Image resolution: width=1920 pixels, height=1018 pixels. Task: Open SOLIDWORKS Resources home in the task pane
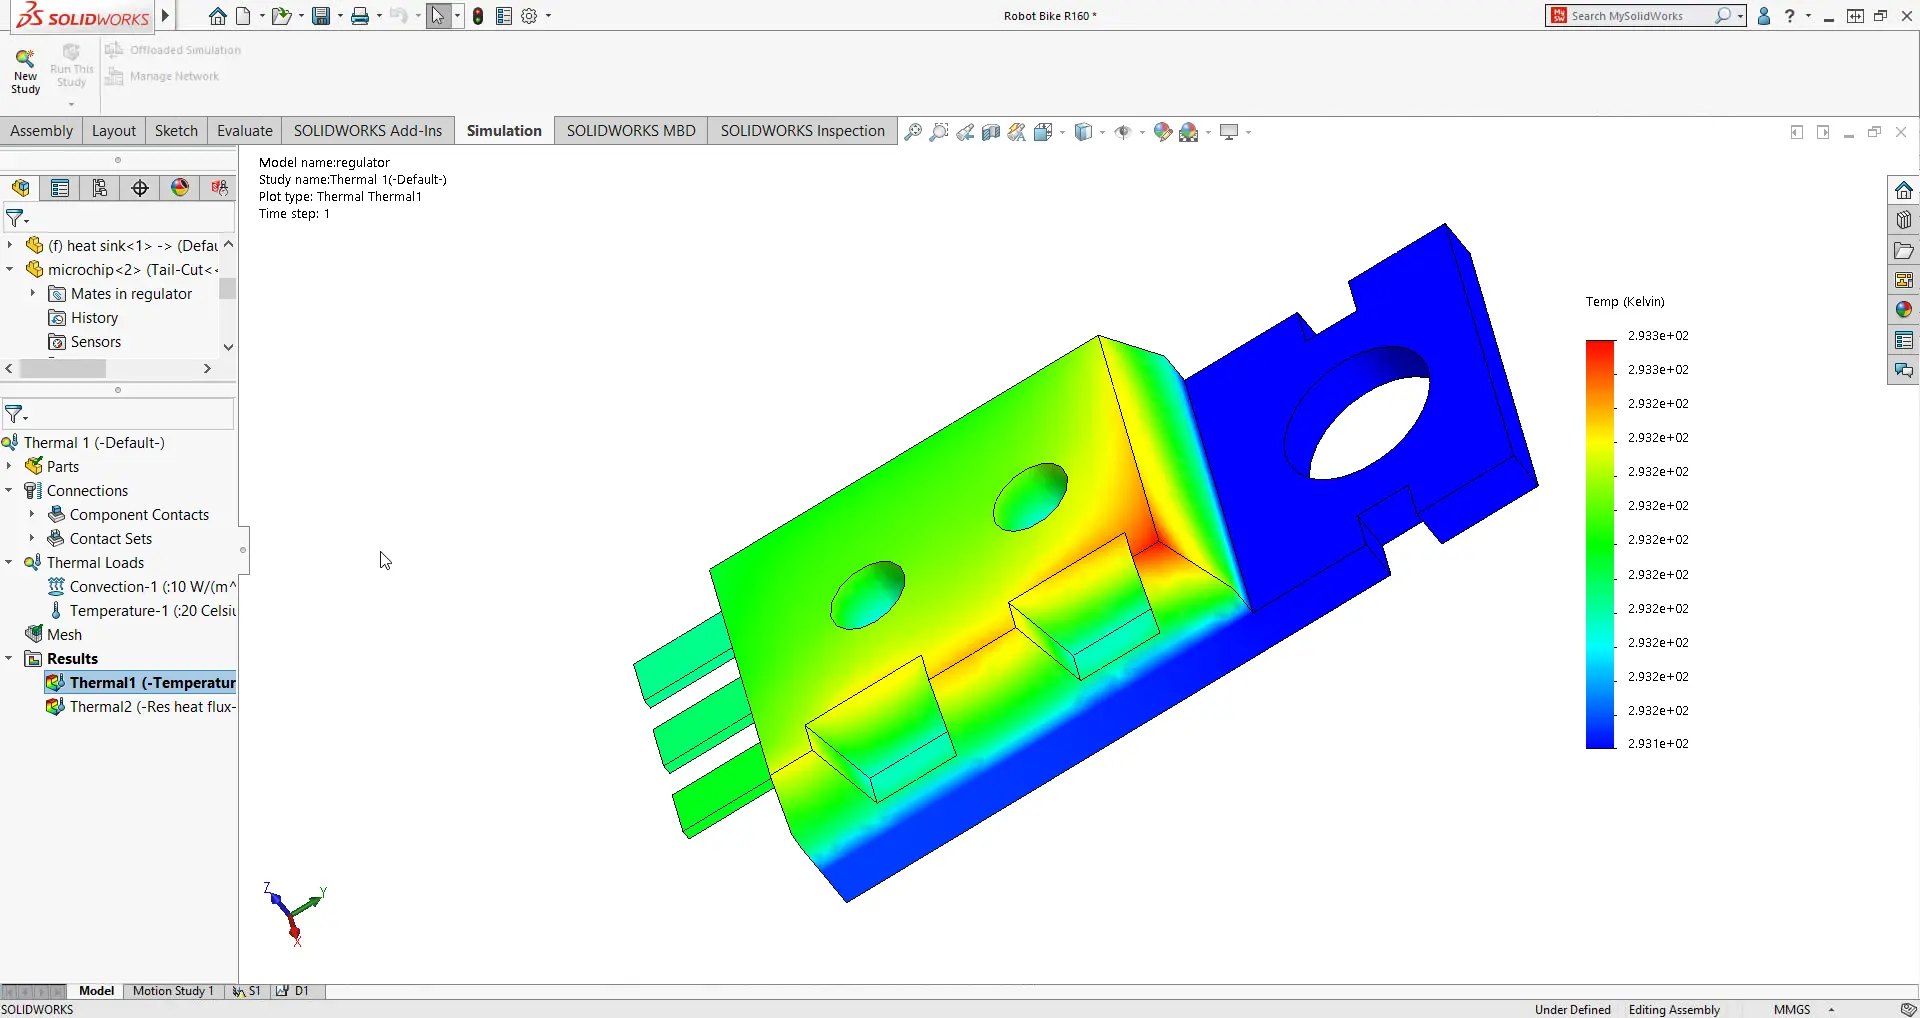click(1903, 190)
